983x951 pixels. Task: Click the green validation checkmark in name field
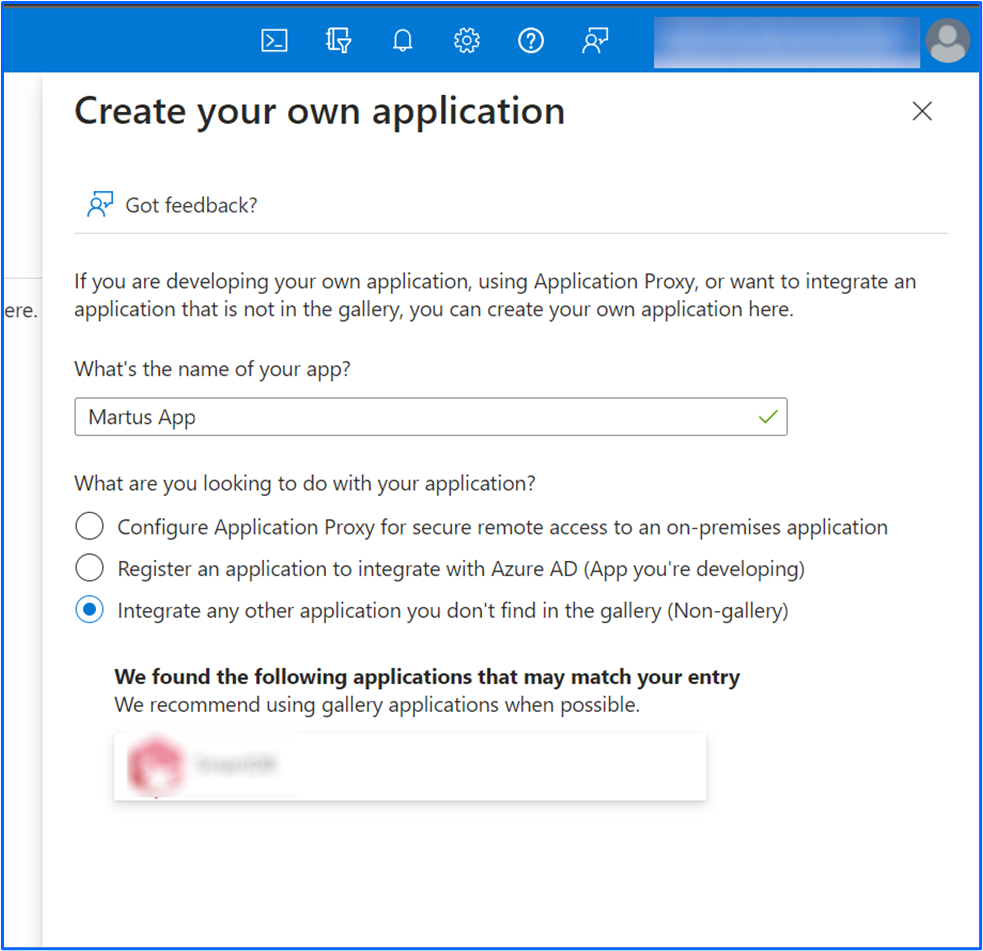point(768,417)
